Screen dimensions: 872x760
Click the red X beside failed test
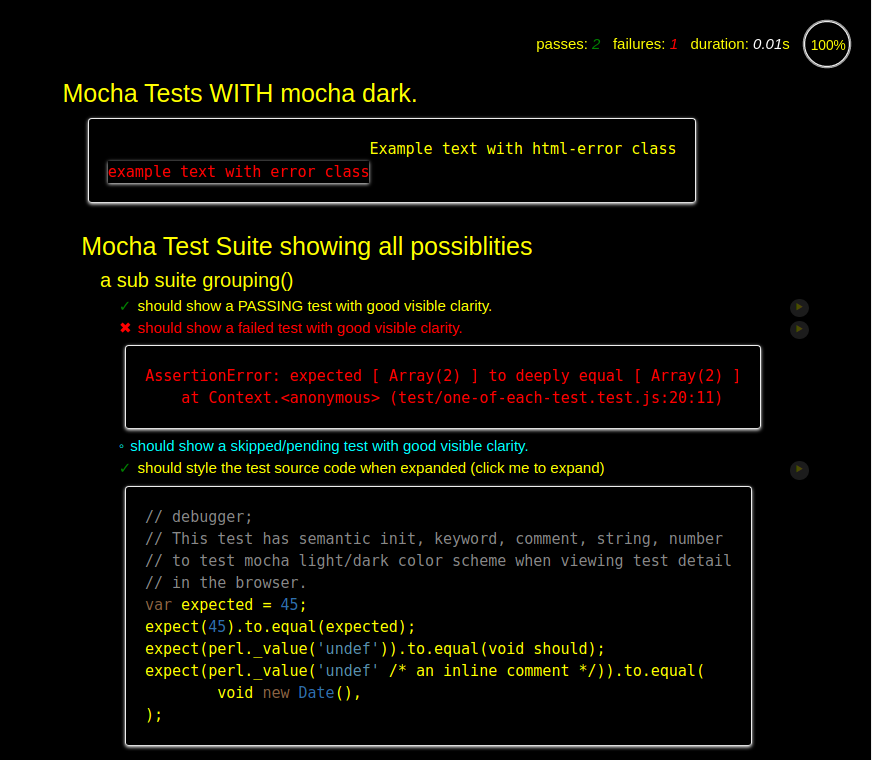tap(125, 328)
